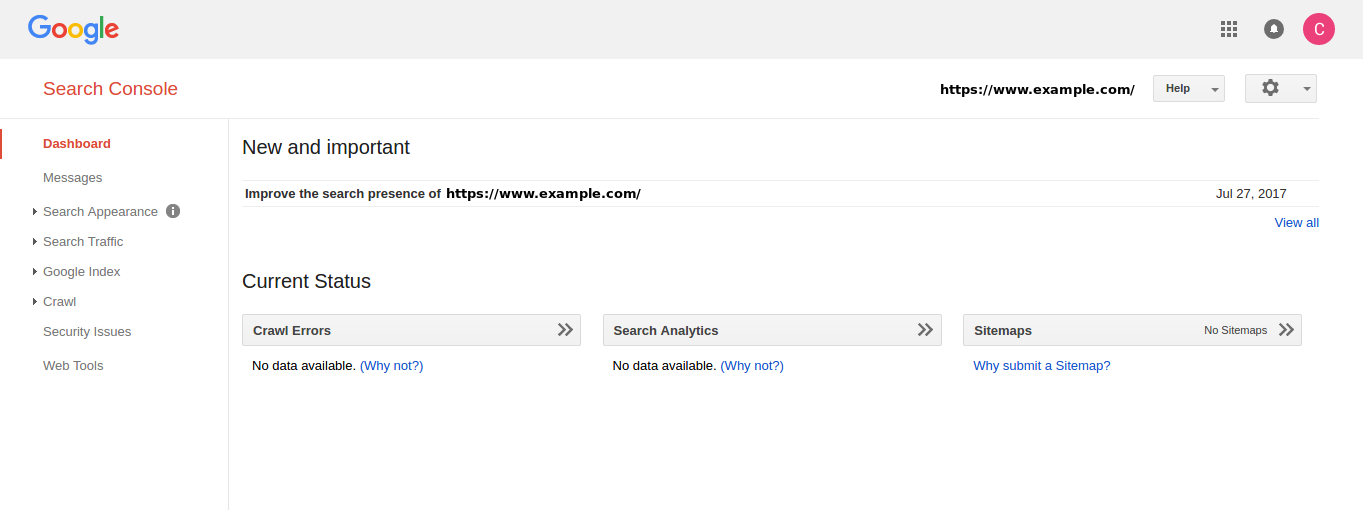Image resolution: width=1364 pixels, height=510 pixels.
Task: Click the Why submit a Sitemap link
Action: (1041, 366)
